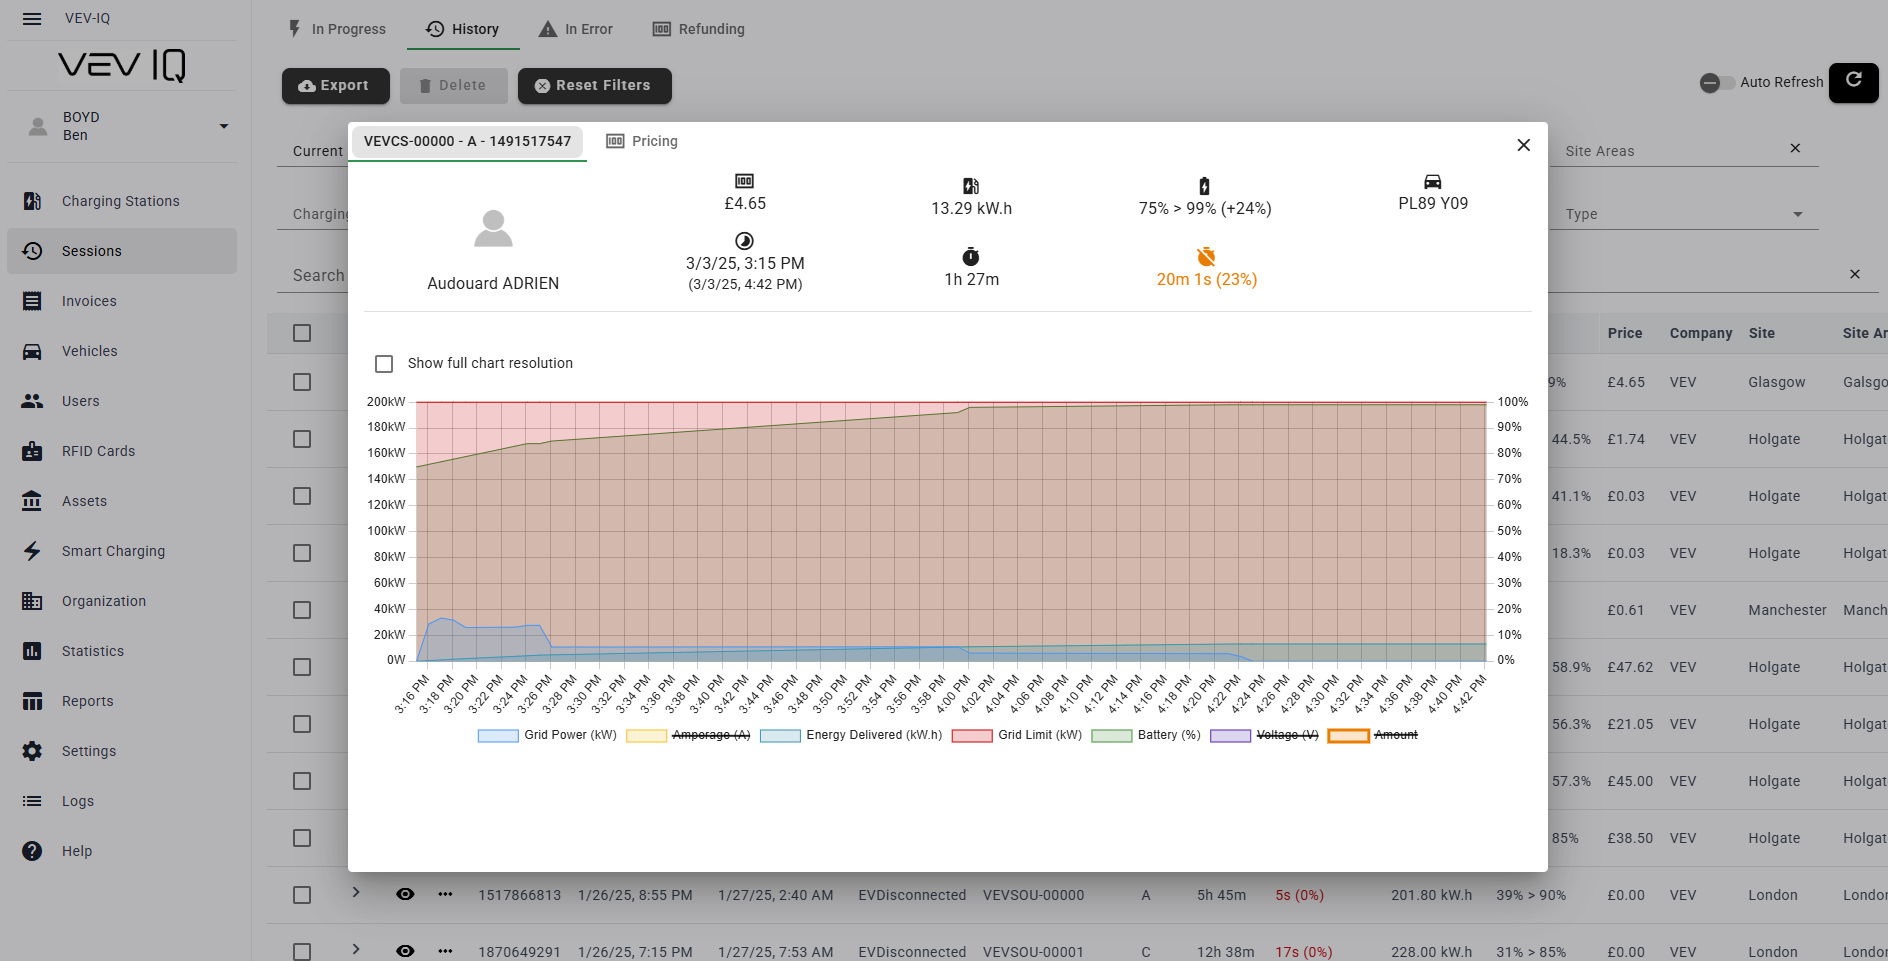Click the Export button
Viewport: 1888px width, 961px height.
(x=334, y=86)
